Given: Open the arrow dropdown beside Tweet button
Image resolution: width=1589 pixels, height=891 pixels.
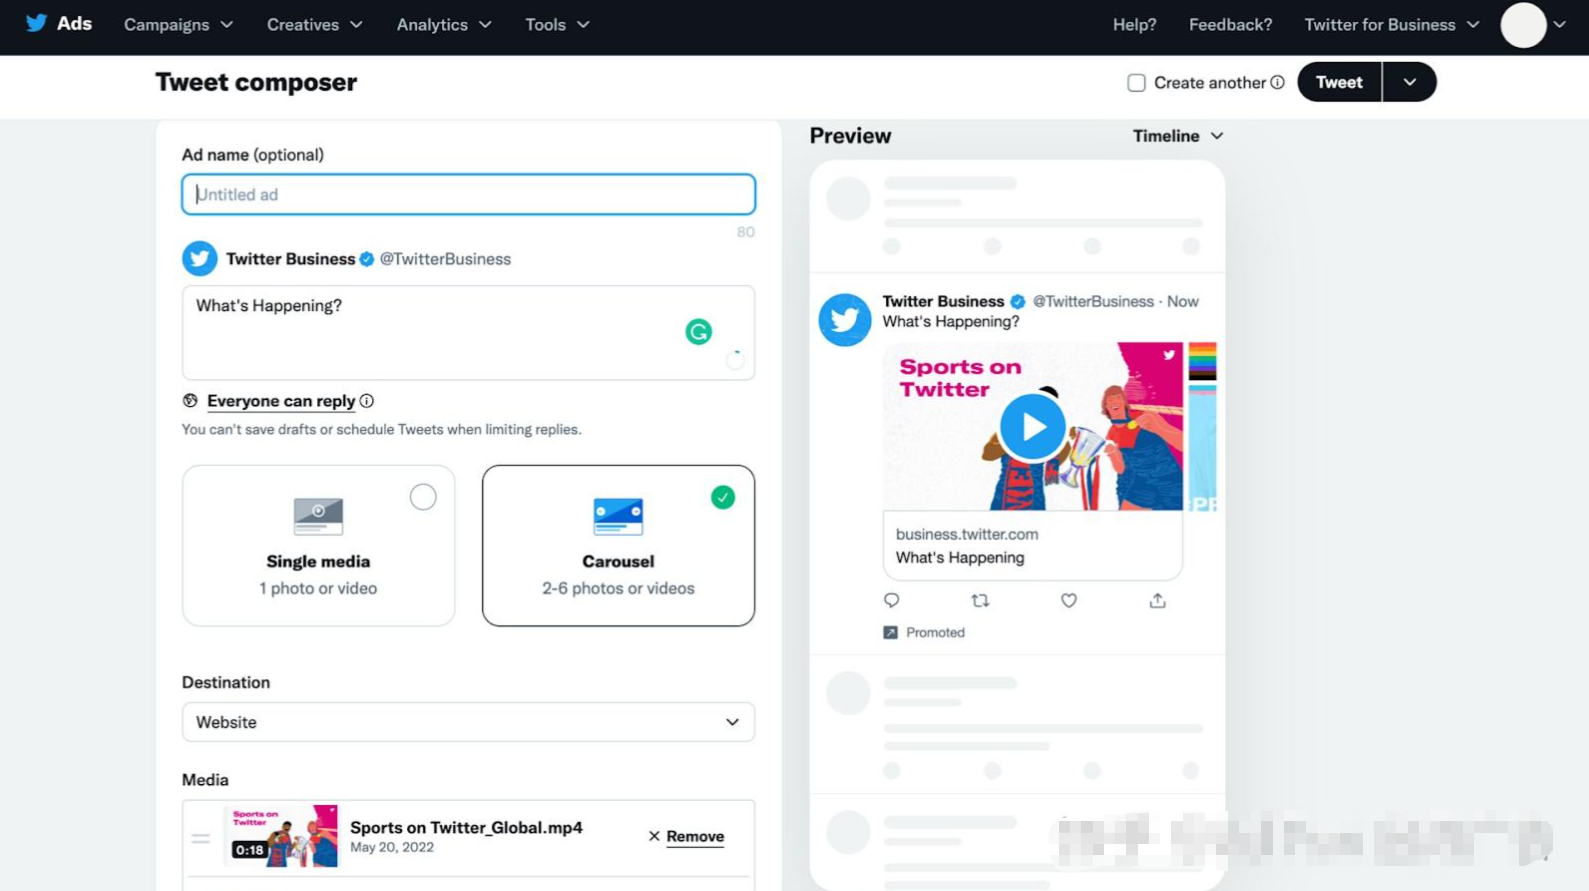Looking at the screenshot, I should tap(1409, 82).
